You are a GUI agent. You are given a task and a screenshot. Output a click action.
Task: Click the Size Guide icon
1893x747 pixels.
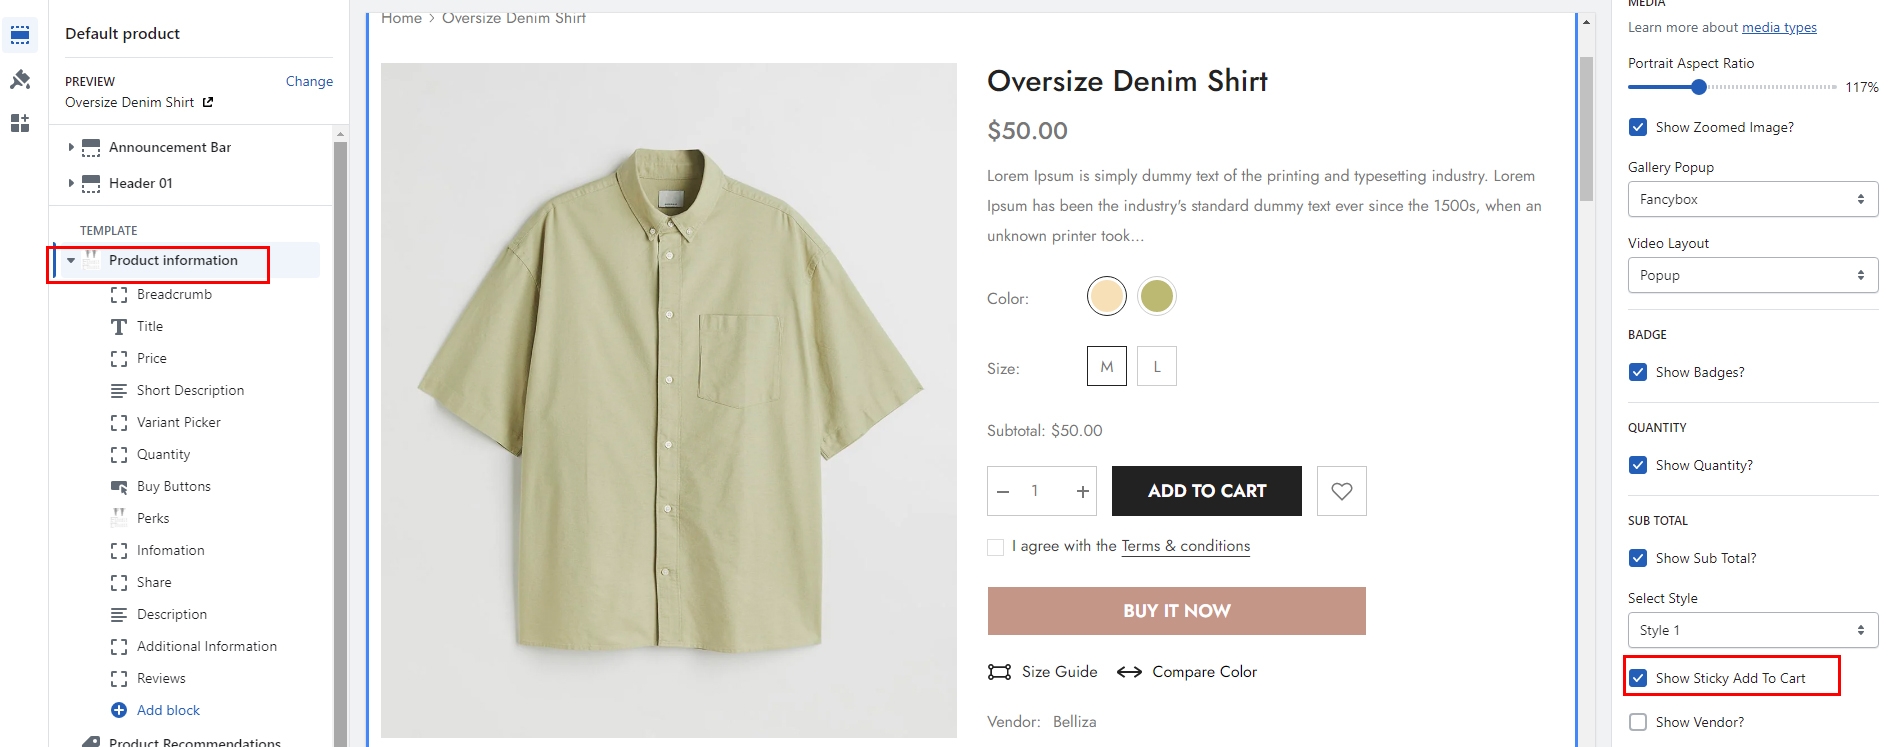(x=999, y=672)
